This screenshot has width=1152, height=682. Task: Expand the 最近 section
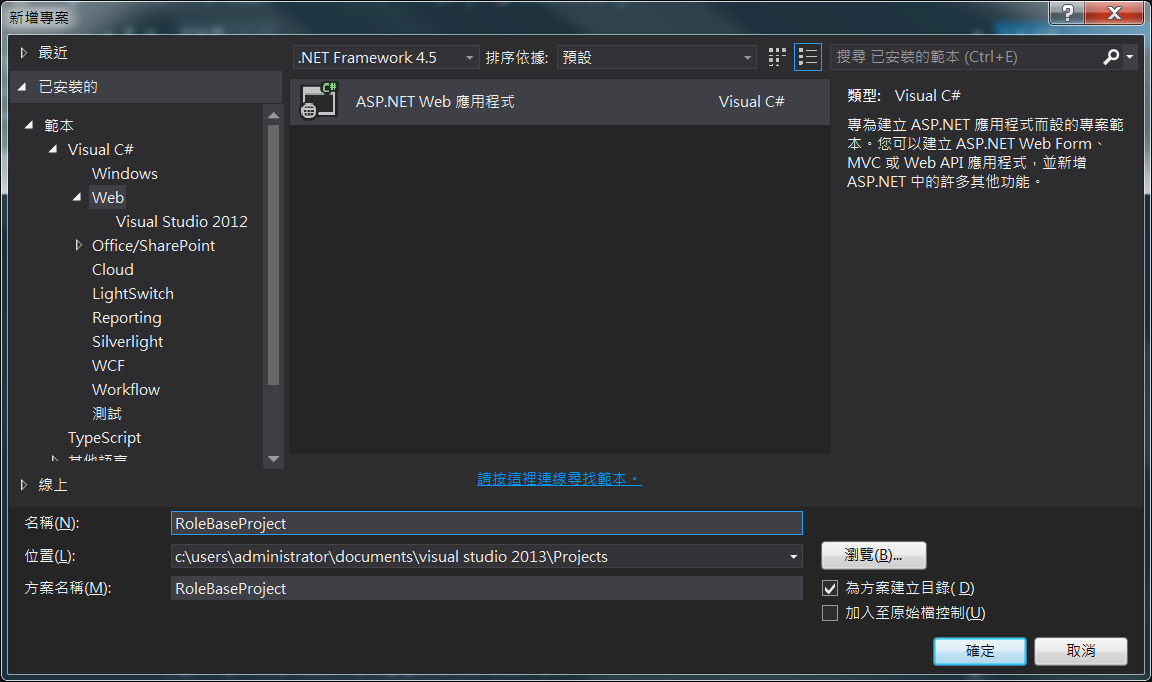pyautogui.click(x=24, y=53)
